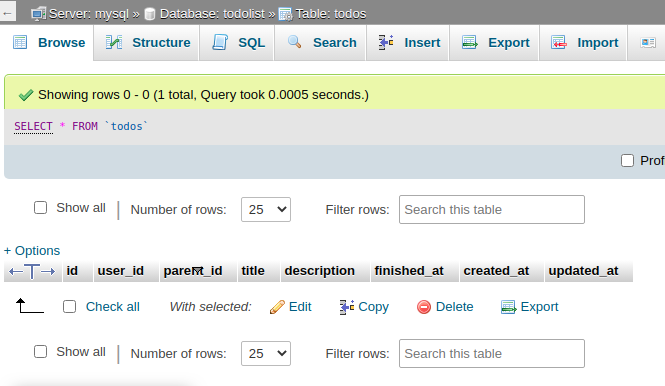
Task: Click the table icon in breadcrumb
Action: 285,14
